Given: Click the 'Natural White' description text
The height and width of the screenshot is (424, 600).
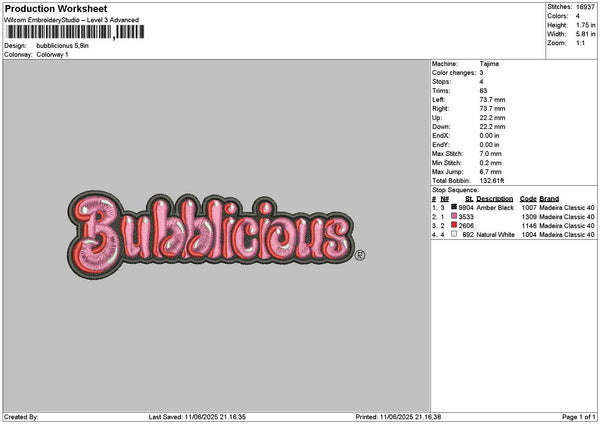Looking at the screenshot, I should click(495, 235).
